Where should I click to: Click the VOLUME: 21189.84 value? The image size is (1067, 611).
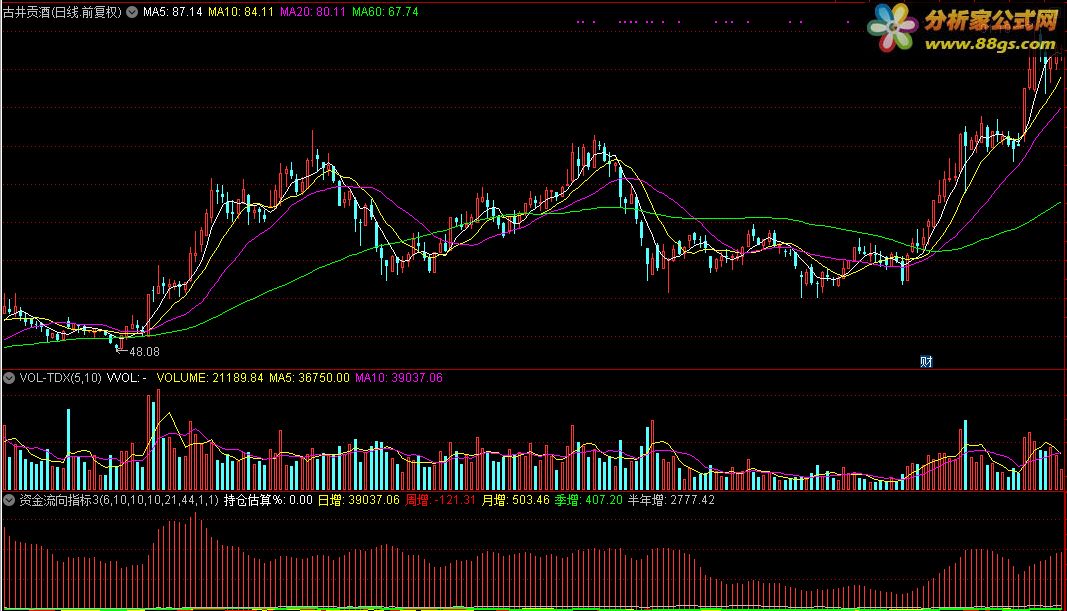(210, 378)
